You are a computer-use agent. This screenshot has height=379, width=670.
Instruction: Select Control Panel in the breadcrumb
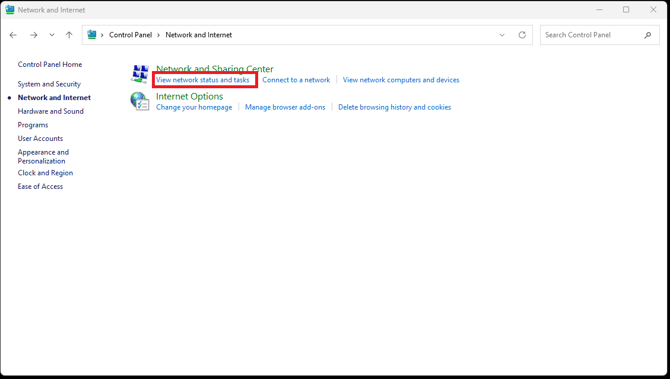pyautogui.click(x=130, y=35)
